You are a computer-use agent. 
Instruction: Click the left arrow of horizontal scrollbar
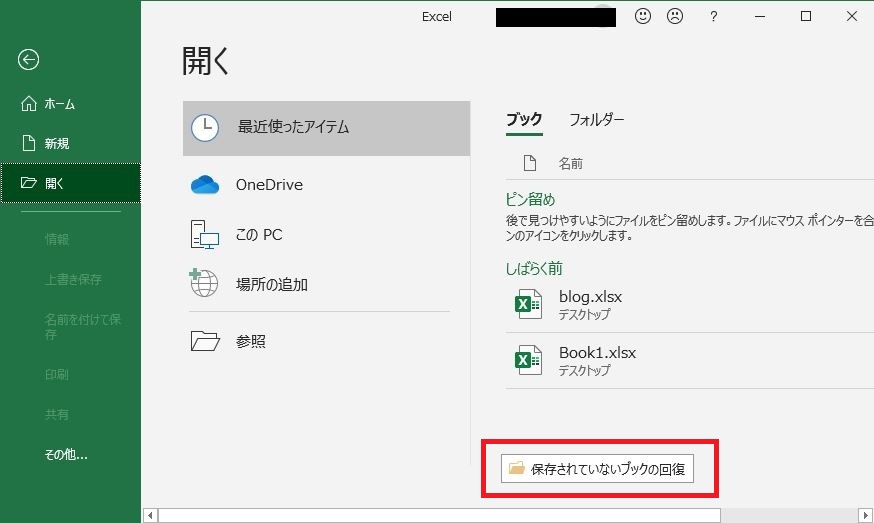[150, 515]
